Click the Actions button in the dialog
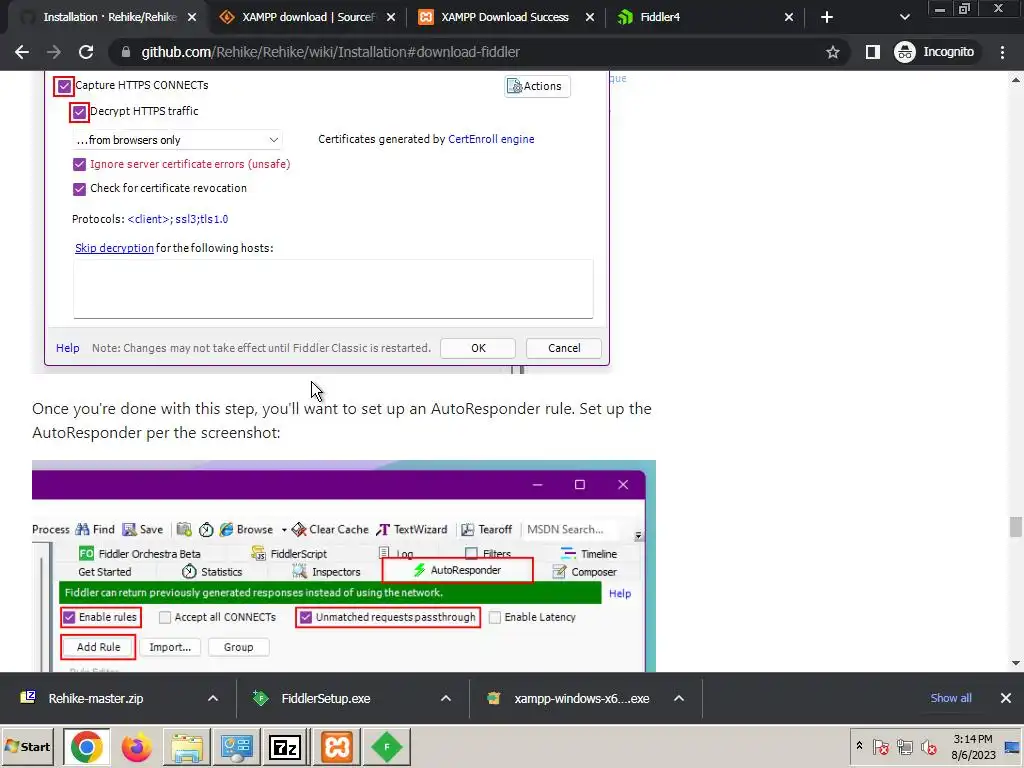The image size is (1024, 768). 537,86
